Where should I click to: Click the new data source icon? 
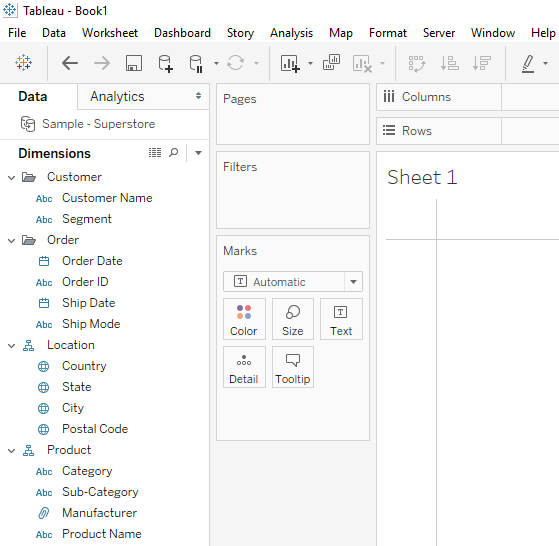pyautogui.click(x=165, y=63)
